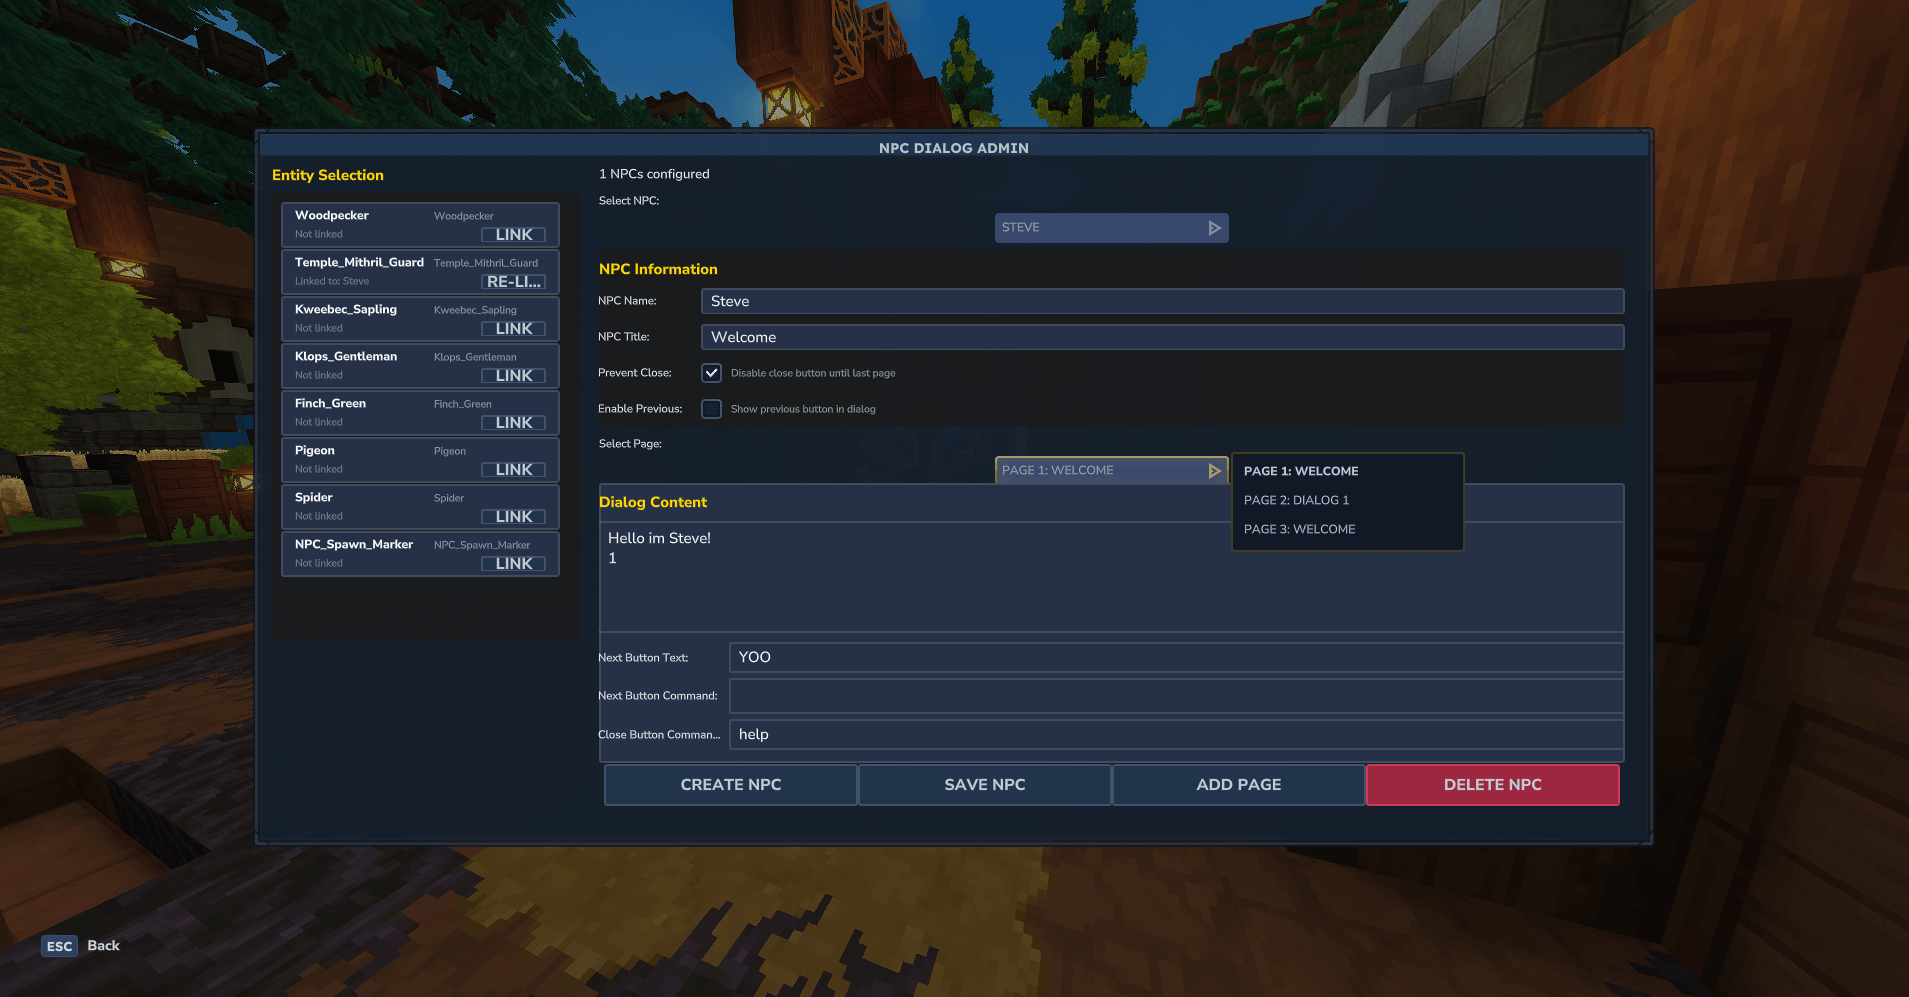The width and height of the screenshot is (1909, 997).
Task: Click the LINK button for Woodpecker
Action: (513, 235)
